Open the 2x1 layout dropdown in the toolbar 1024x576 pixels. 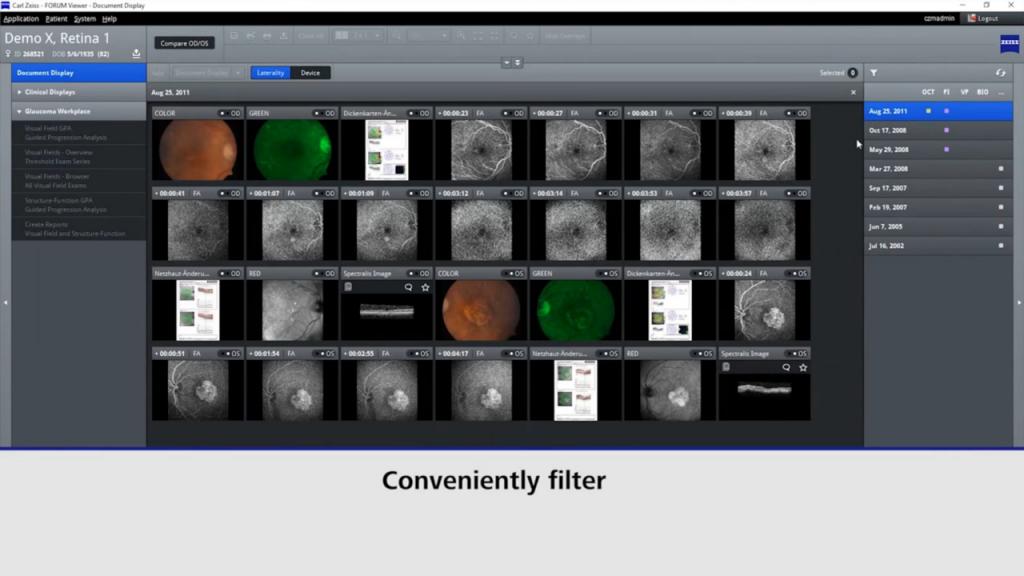click(378, 36)
